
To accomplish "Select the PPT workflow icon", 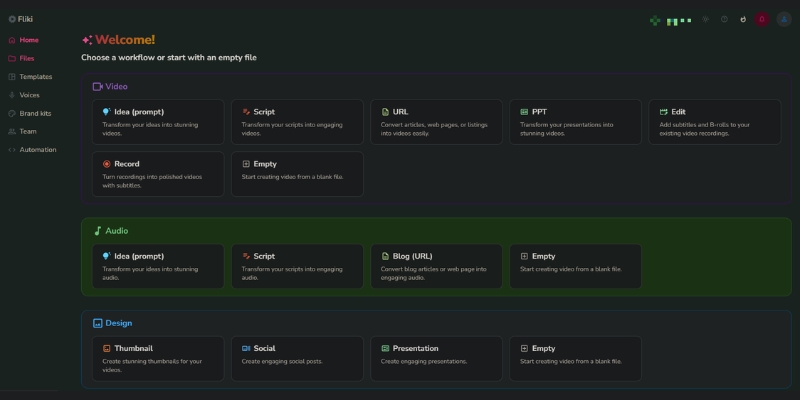I will click(524, 112).
